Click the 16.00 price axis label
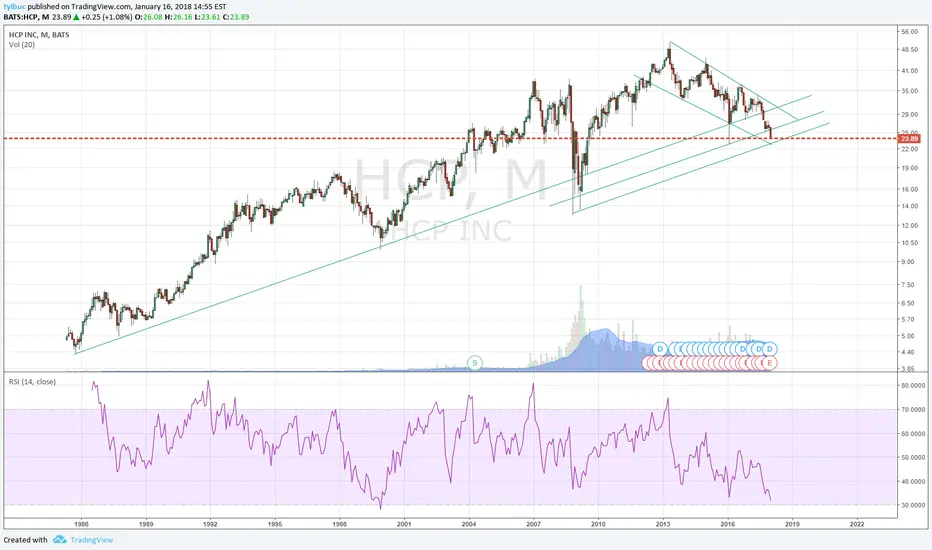The height and width of the screenshot is (550, 932). coord(909,190)
